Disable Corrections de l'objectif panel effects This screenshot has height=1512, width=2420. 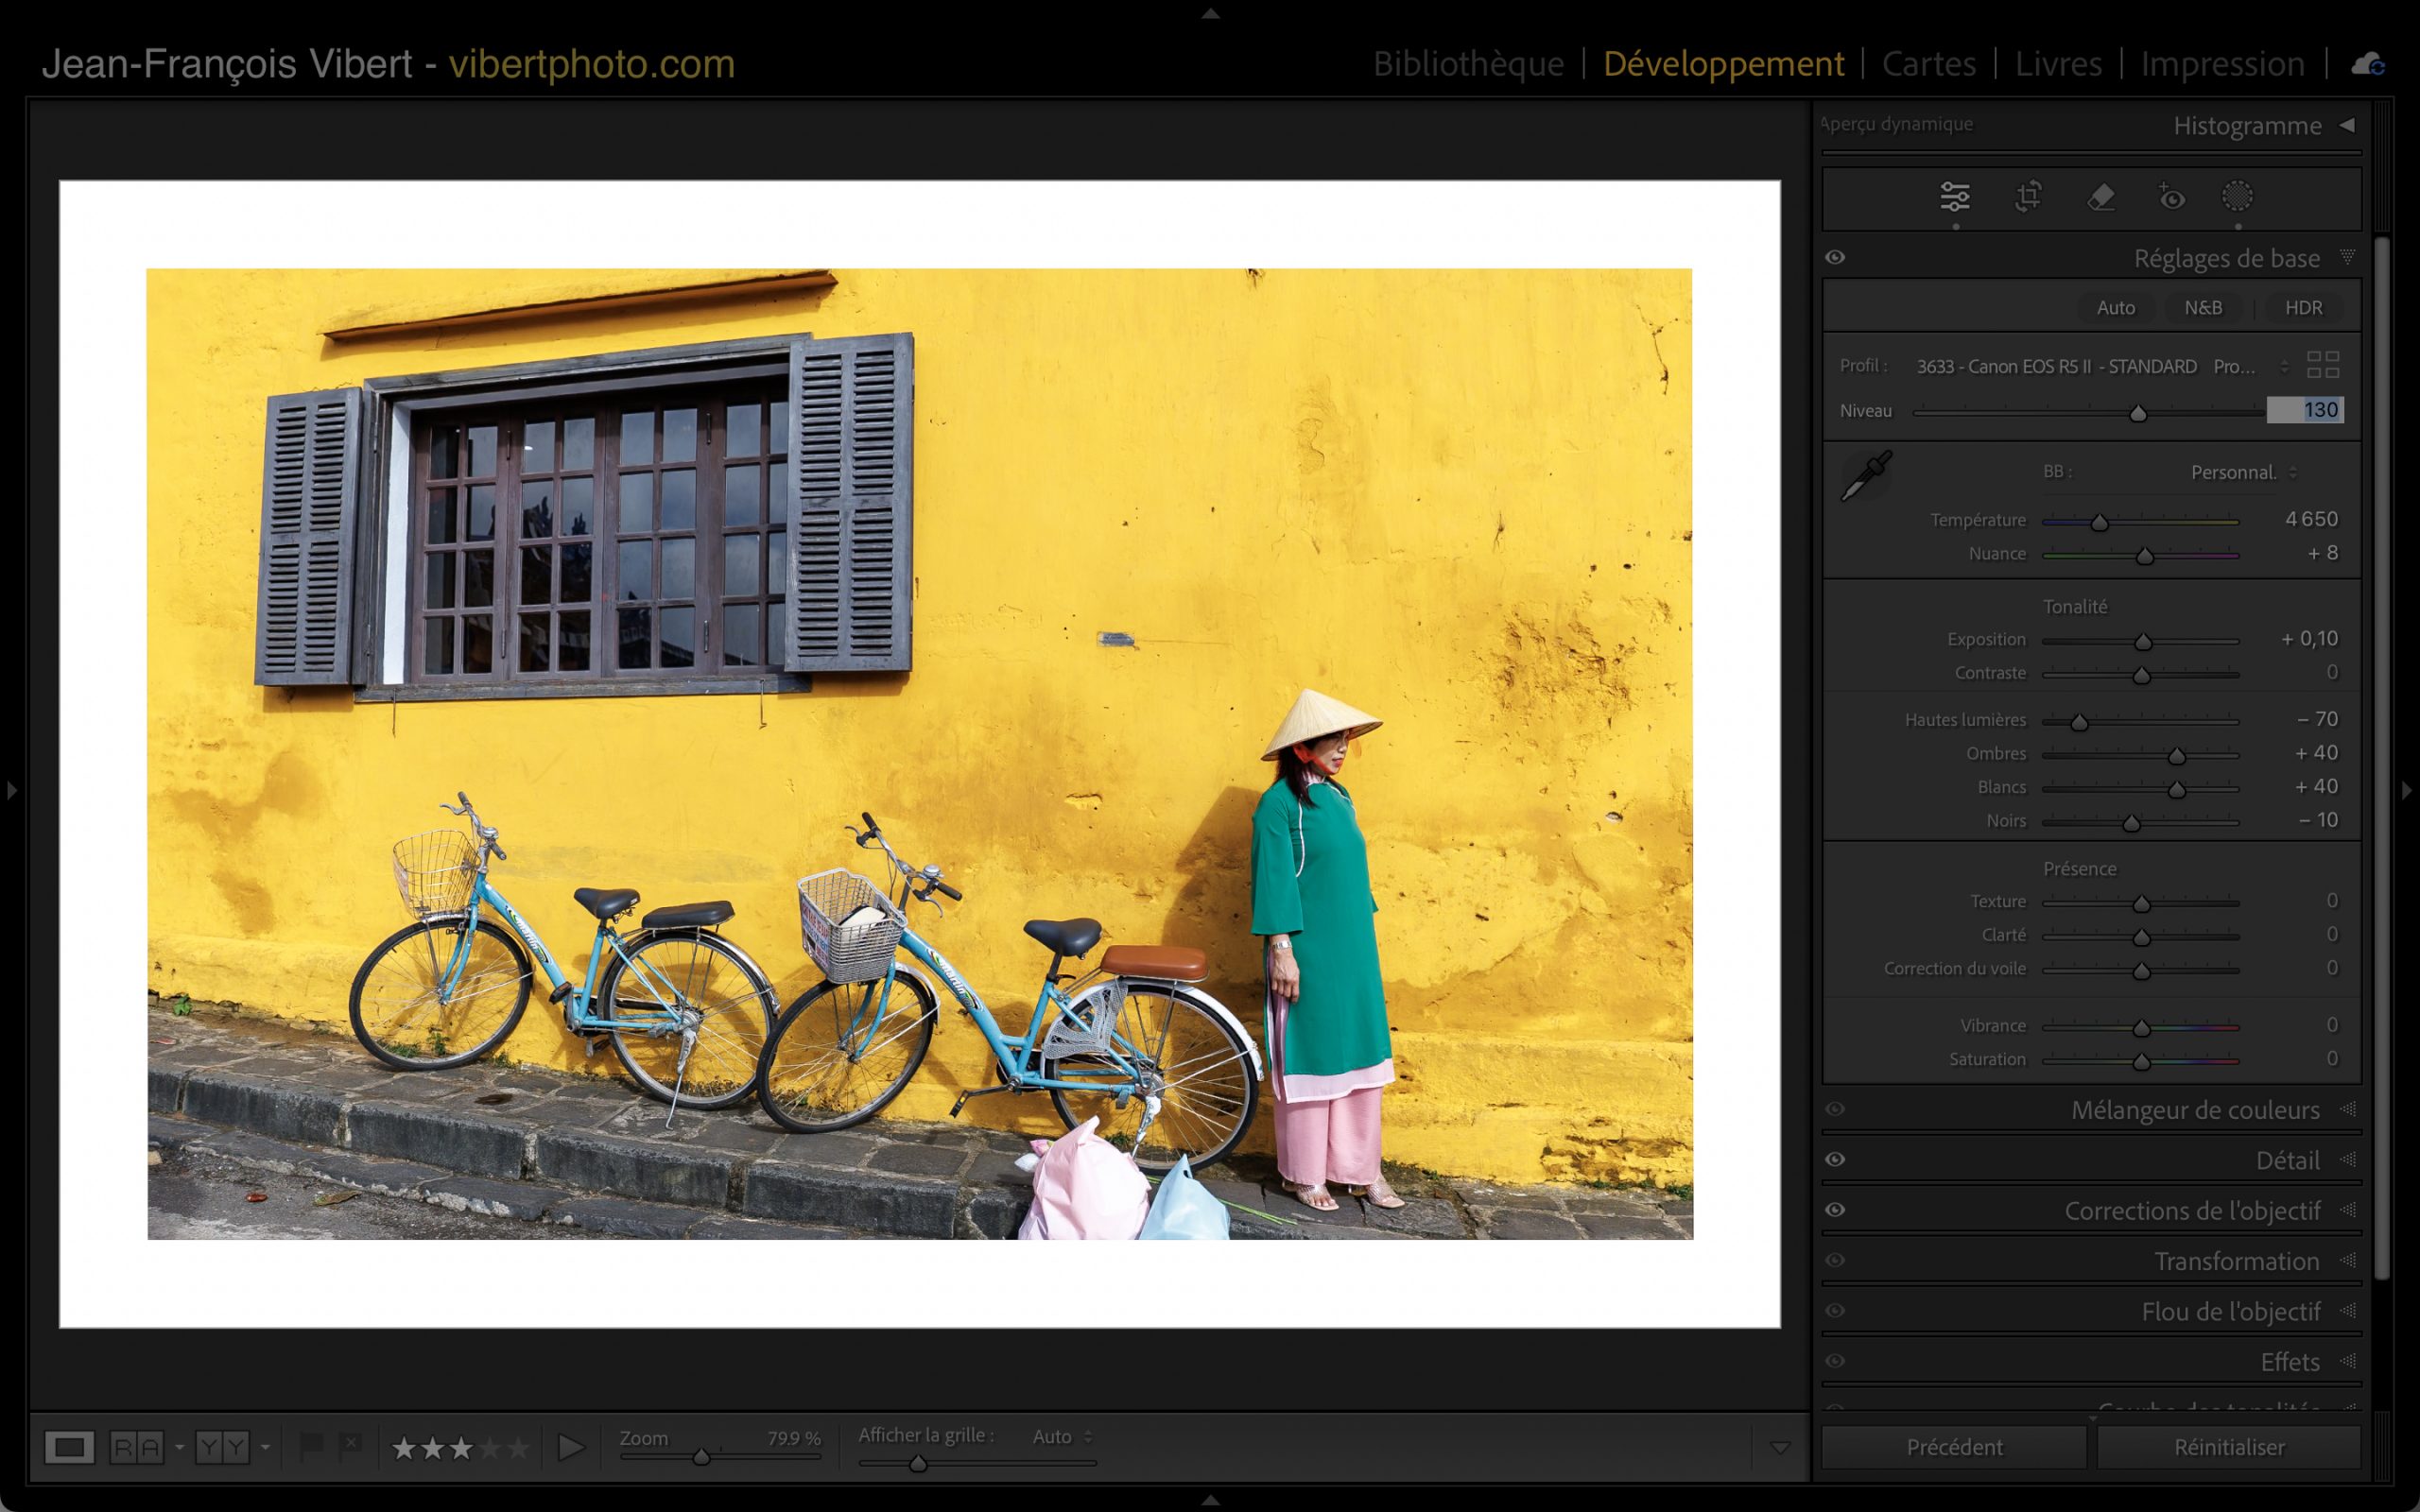click(1835, 1210)
